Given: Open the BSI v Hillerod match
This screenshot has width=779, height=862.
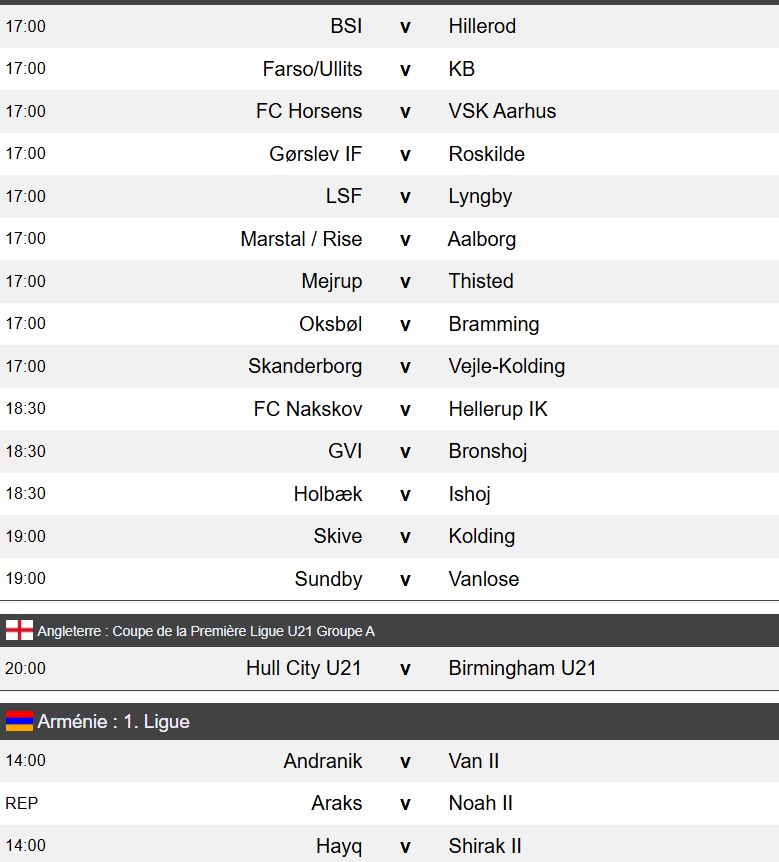Looking at the screenshot, I should [x=405, y=27].
